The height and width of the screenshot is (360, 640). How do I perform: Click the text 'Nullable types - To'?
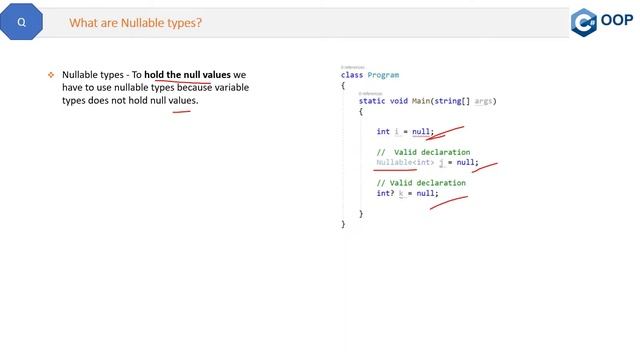click(x=102, y=75)
